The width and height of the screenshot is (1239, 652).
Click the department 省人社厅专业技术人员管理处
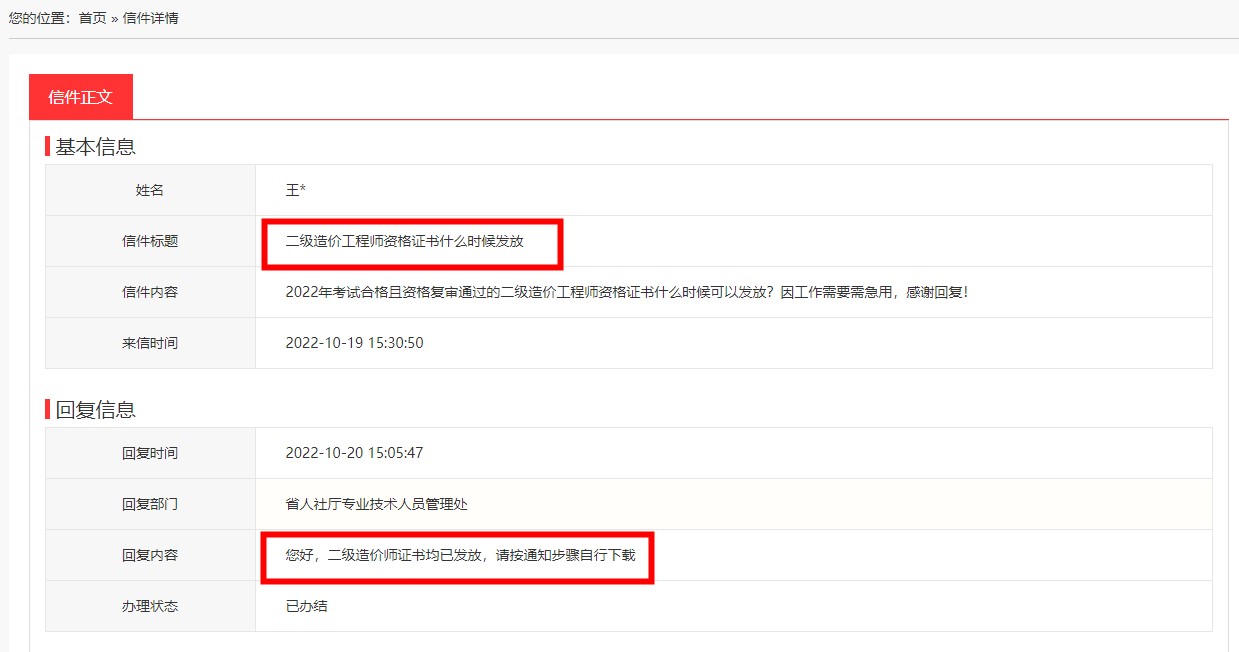(377, 504)
